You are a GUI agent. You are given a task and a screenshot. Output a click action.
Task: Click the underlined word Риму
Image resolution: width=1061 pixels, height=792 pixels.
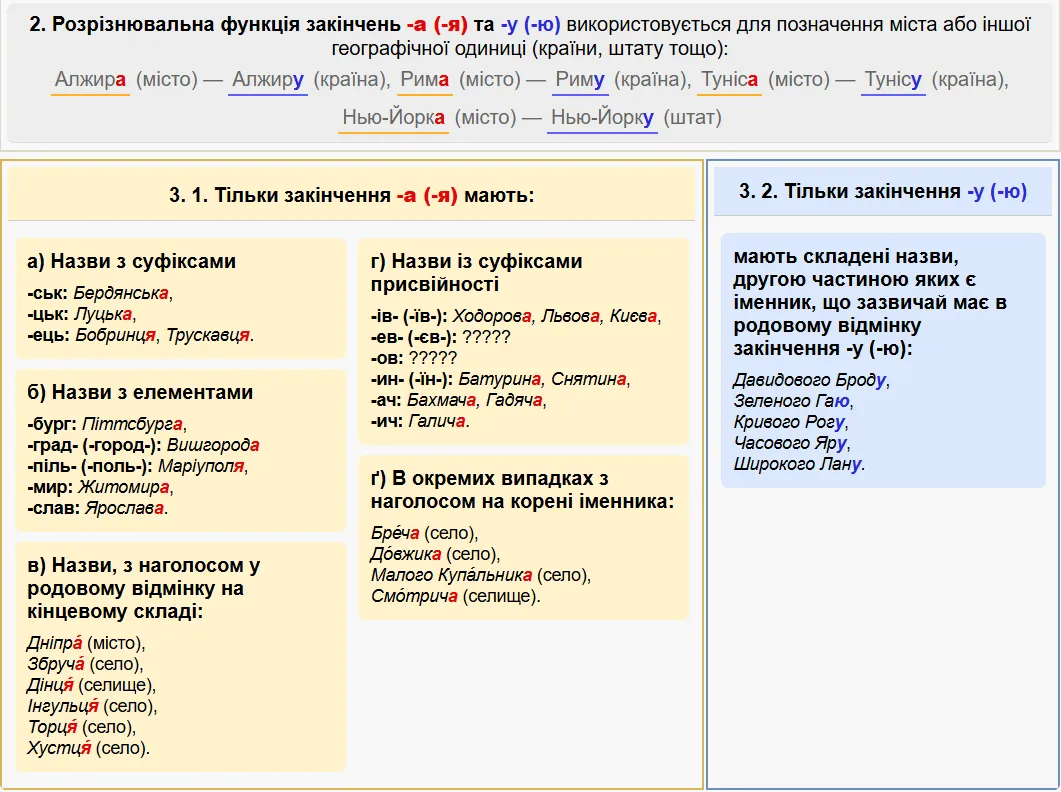point(579,80)
